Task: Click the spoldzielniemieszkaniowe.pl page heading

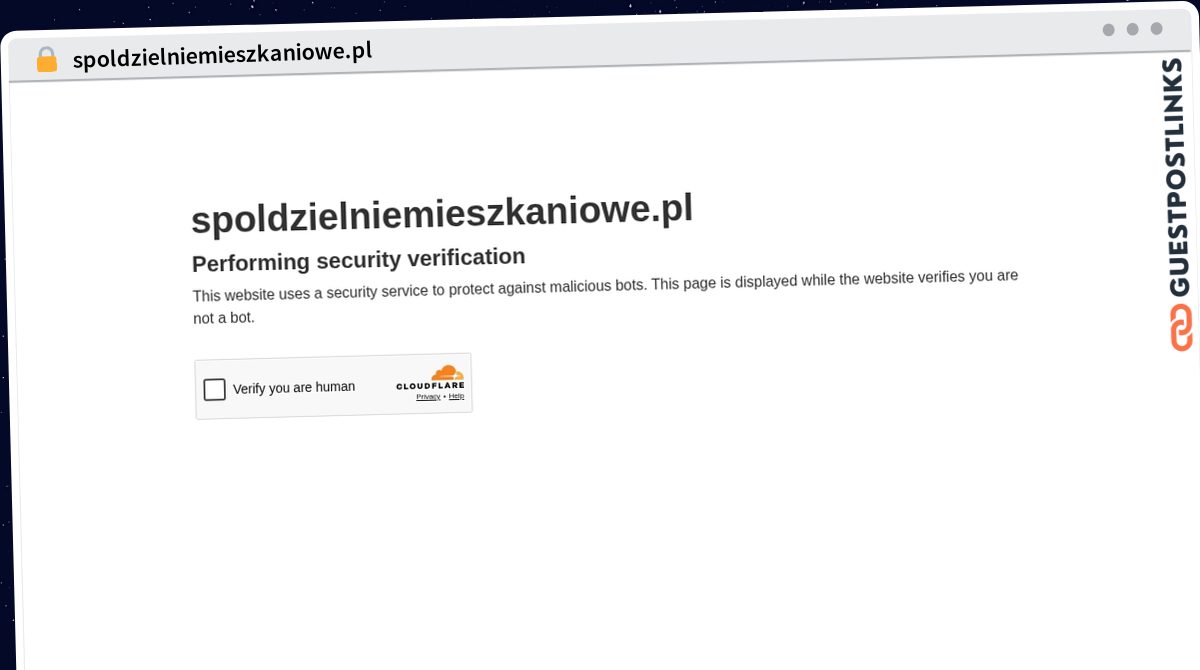Action: click(x=441, y=214)
